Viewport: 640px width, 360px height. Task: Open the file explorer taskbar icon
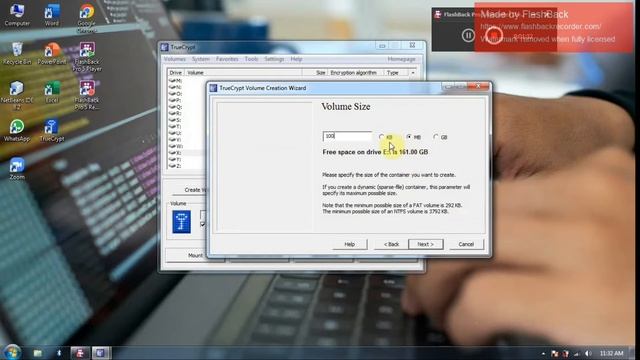(38, 353)
